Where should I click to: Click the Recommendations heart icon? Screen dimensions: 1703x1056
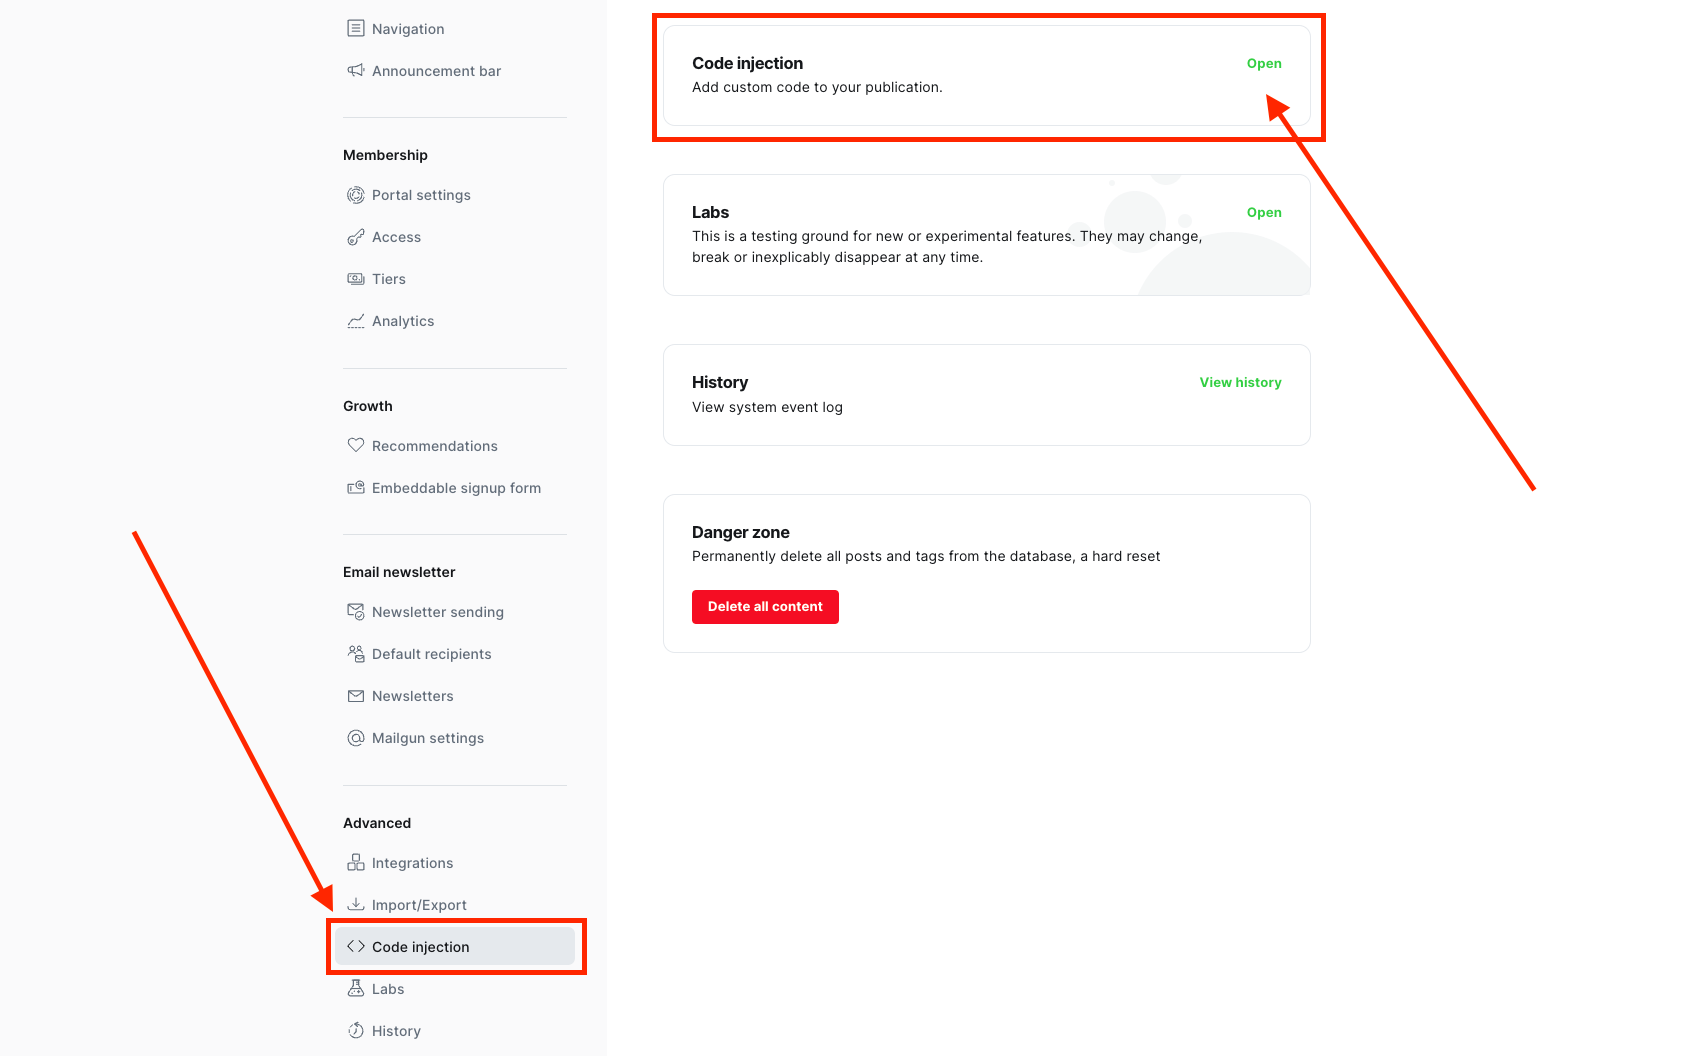(355, 445)
